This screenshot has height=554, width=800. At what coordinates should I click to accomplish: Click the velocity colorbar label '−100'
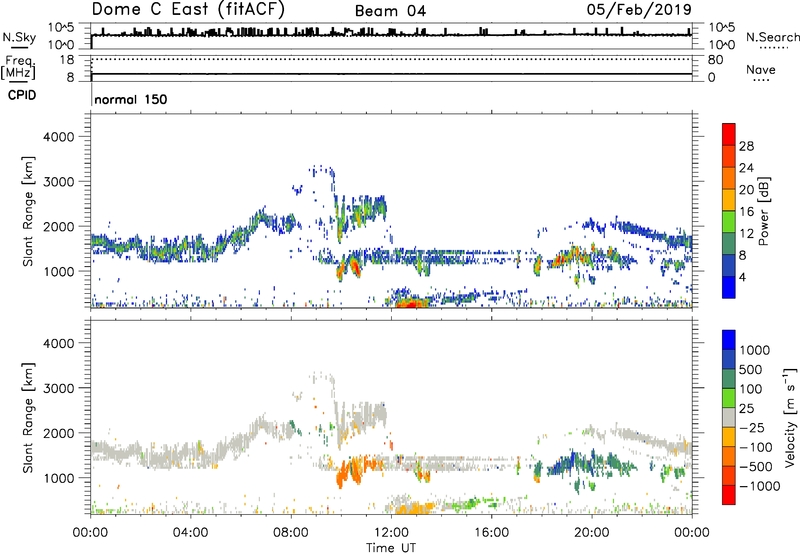point(756,447)
